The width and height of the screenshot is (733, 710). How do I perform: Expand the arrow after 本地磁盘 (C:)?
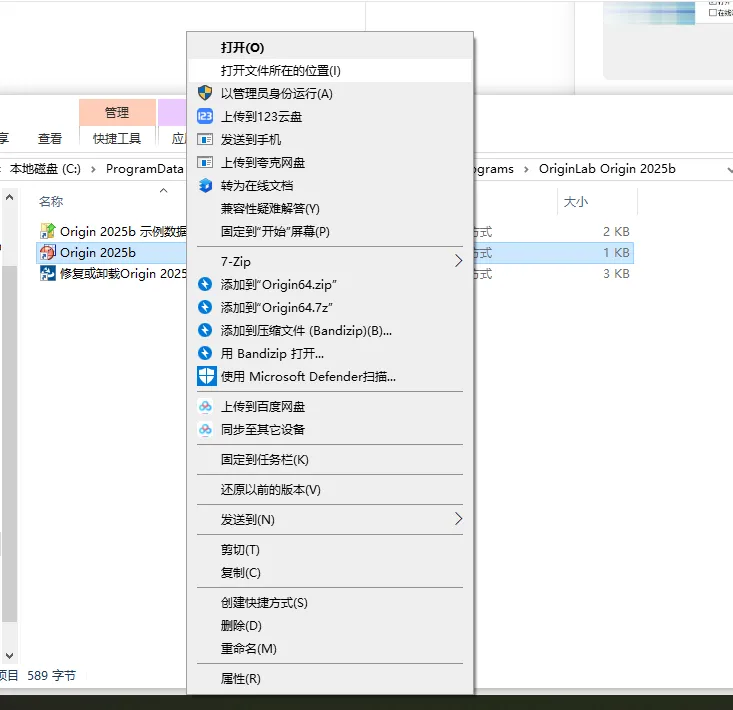(x=93, y=169)
